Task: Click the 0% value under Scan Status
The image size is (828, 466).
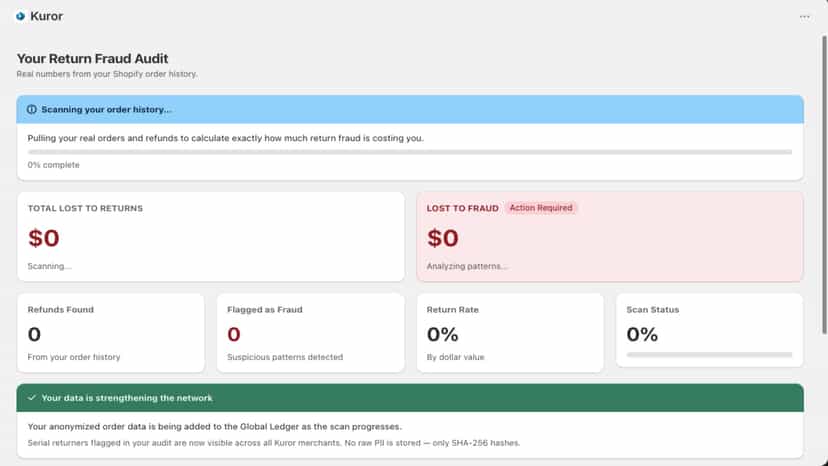Action: pyautogui.click(x=642, y=334)
